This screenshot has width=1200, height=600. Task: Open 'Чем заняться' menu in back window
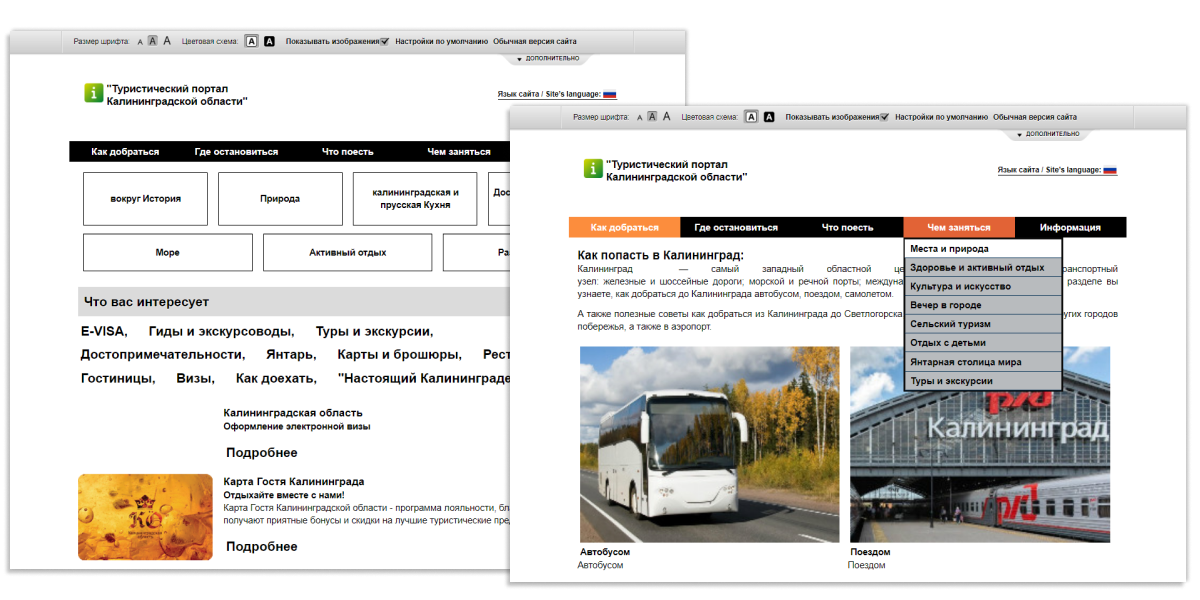(x=459, y=152)
